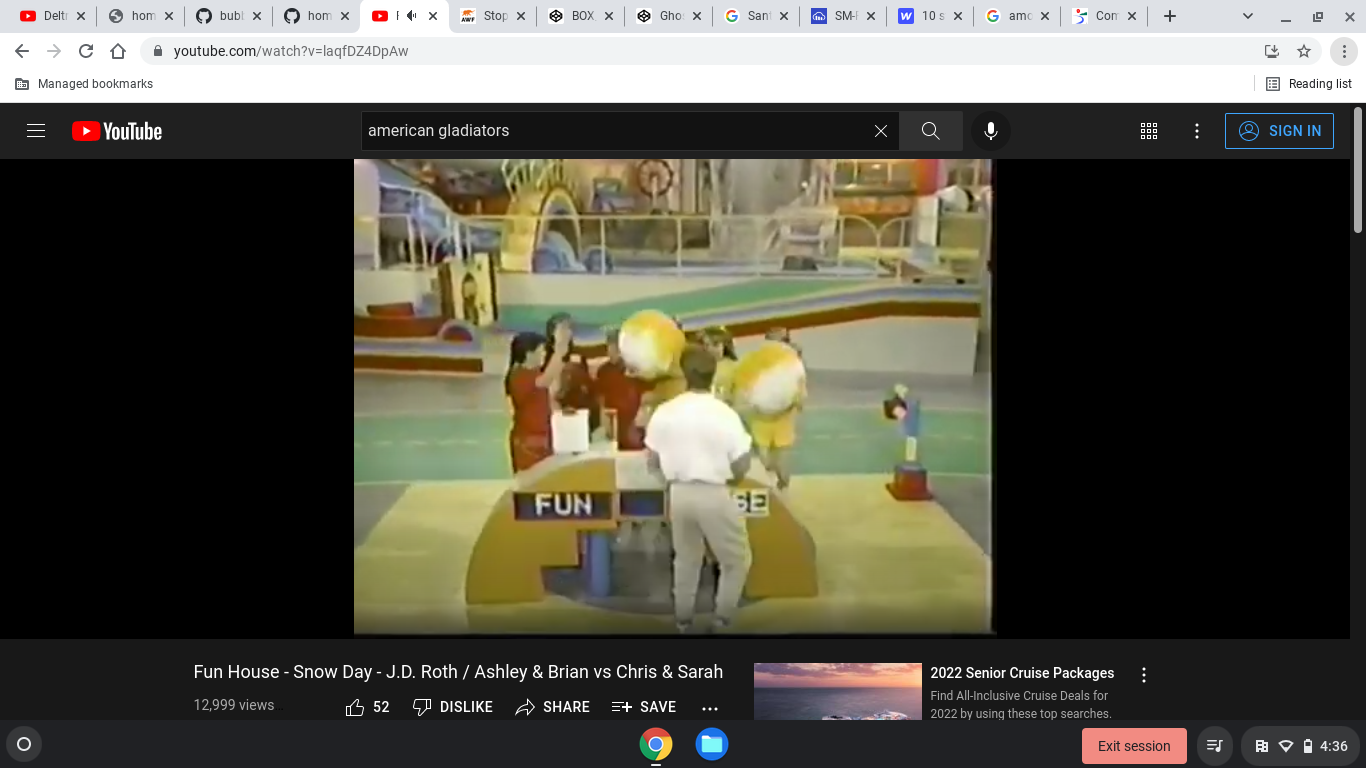Open Chrome from the shelf
The height and width of the screenshot is (768, 1366).
point(656,745)
